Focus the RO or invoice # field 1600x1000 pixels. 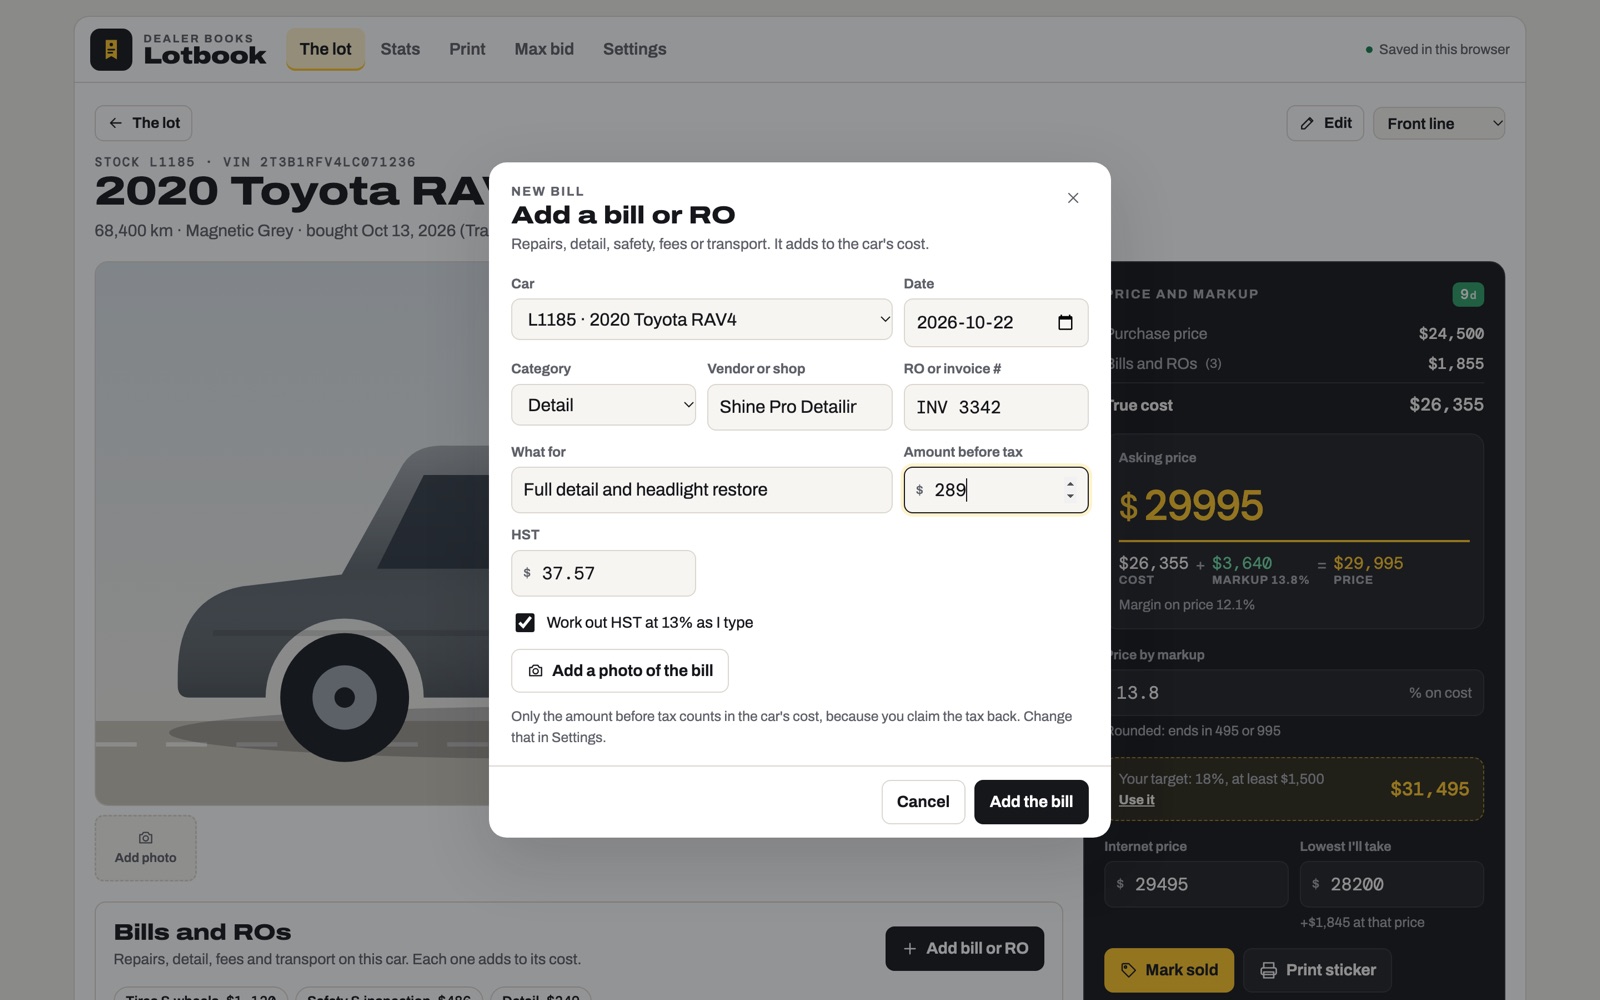pos(996,407)
